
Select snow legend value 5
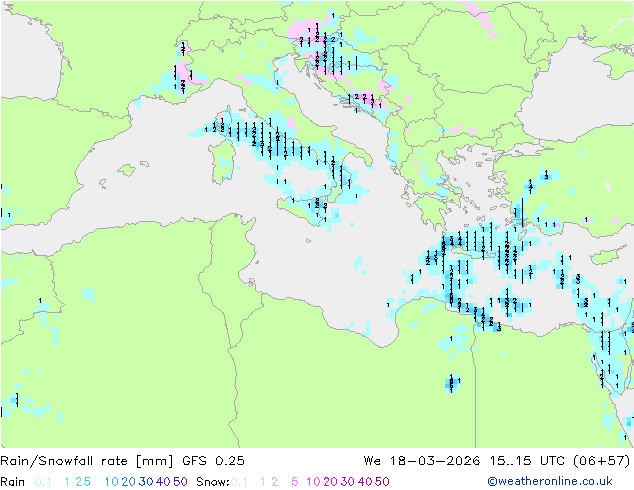[x=295, y=482]
